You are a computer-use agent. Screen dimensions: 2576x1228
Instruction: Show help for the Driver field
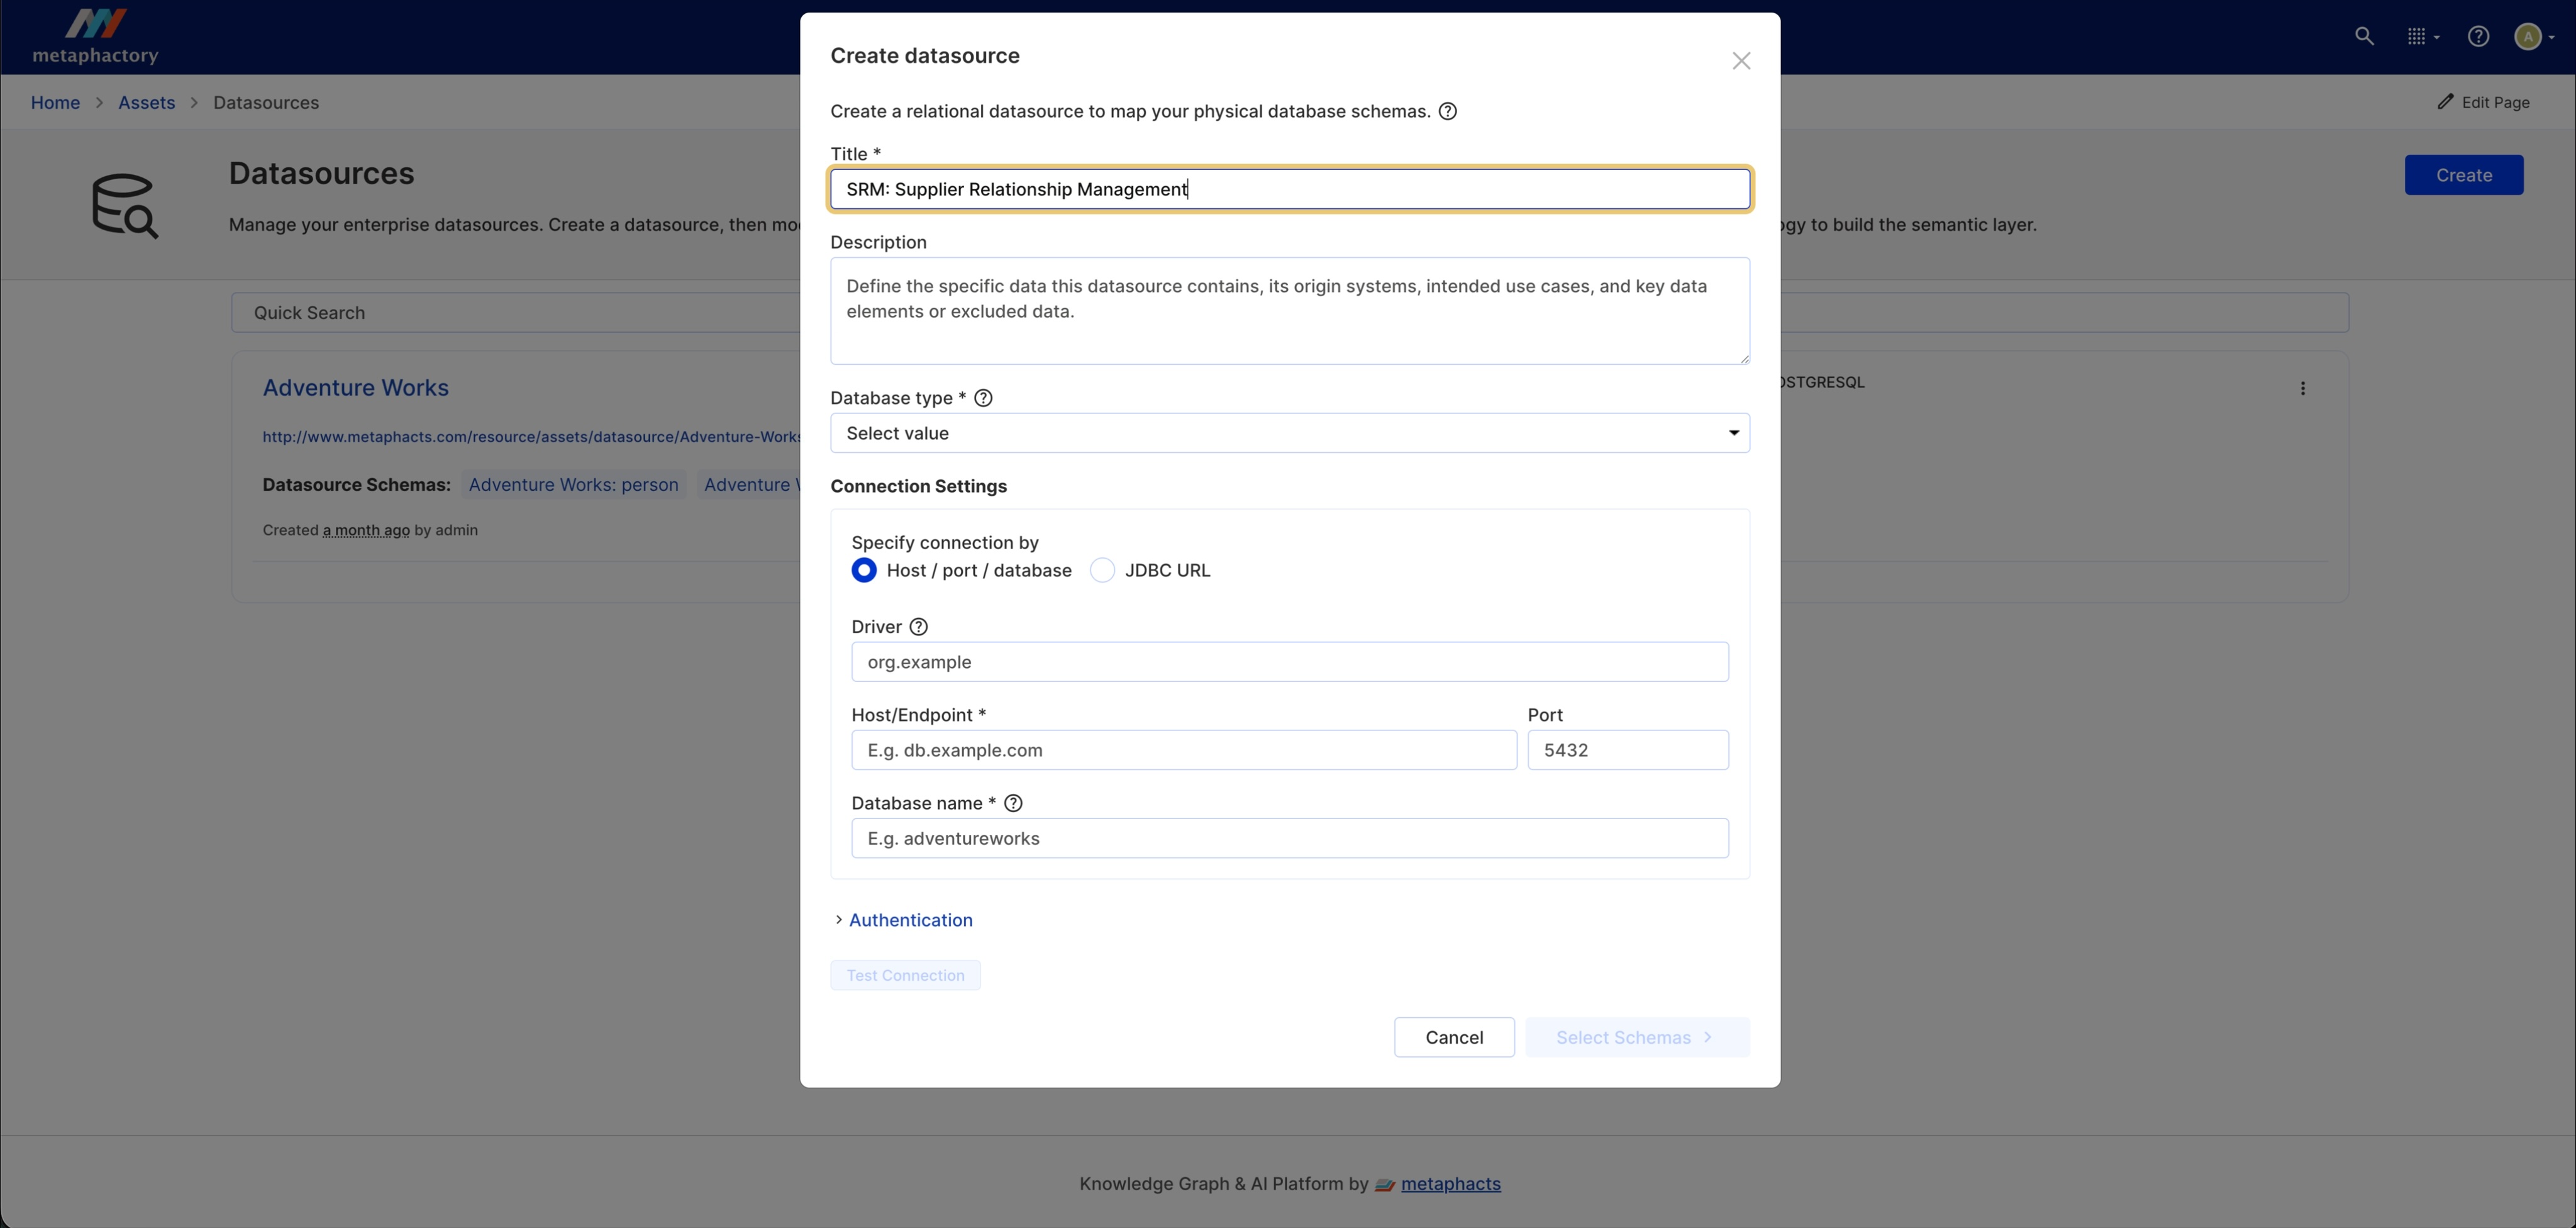(x=918, y=627)
